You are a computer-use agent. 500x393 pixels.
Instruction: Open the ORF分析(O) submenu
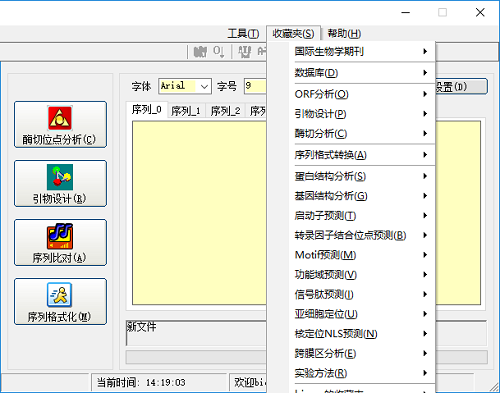pos(362,94)
